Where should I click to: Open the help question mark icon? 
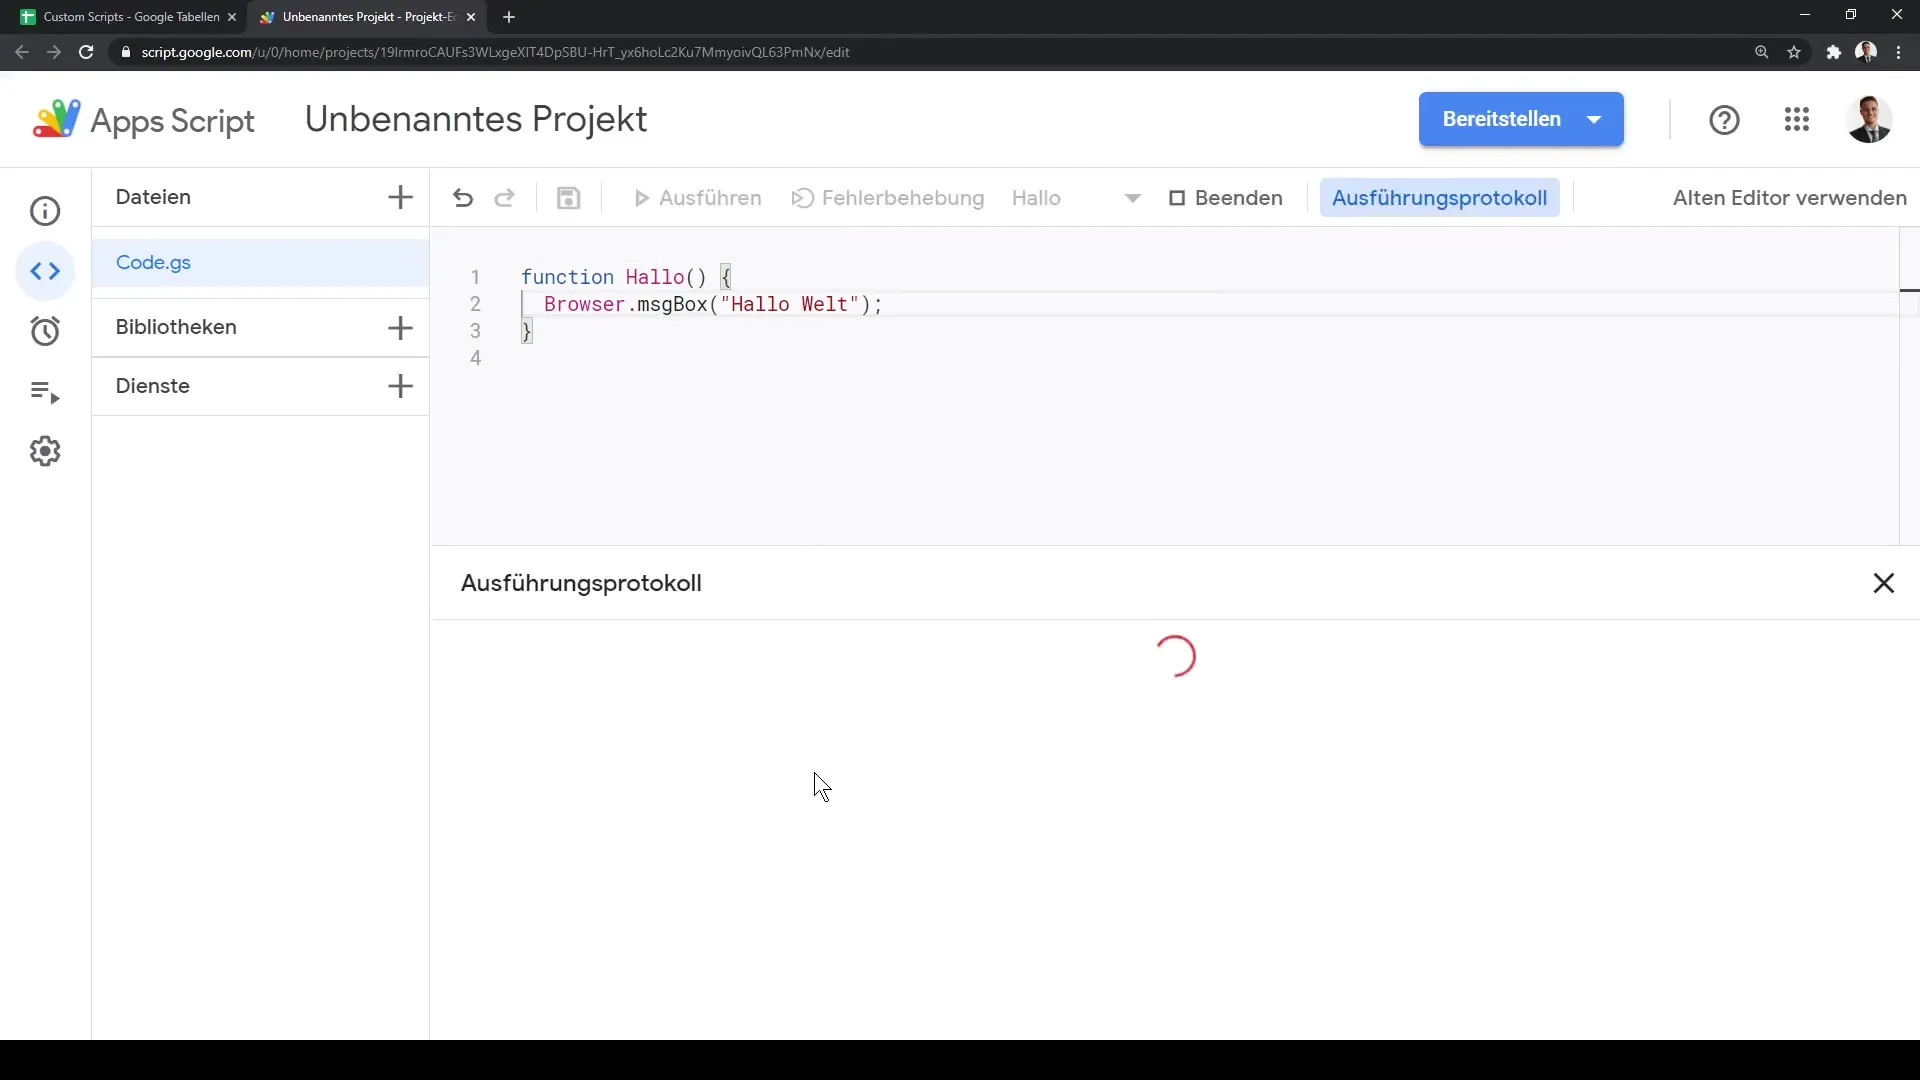pos(1724,120)
